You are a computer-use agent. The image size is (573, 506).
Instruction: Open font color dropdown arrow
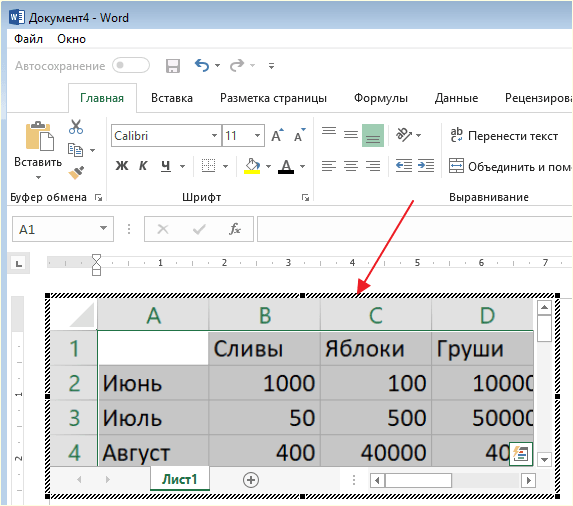(303, 167)
